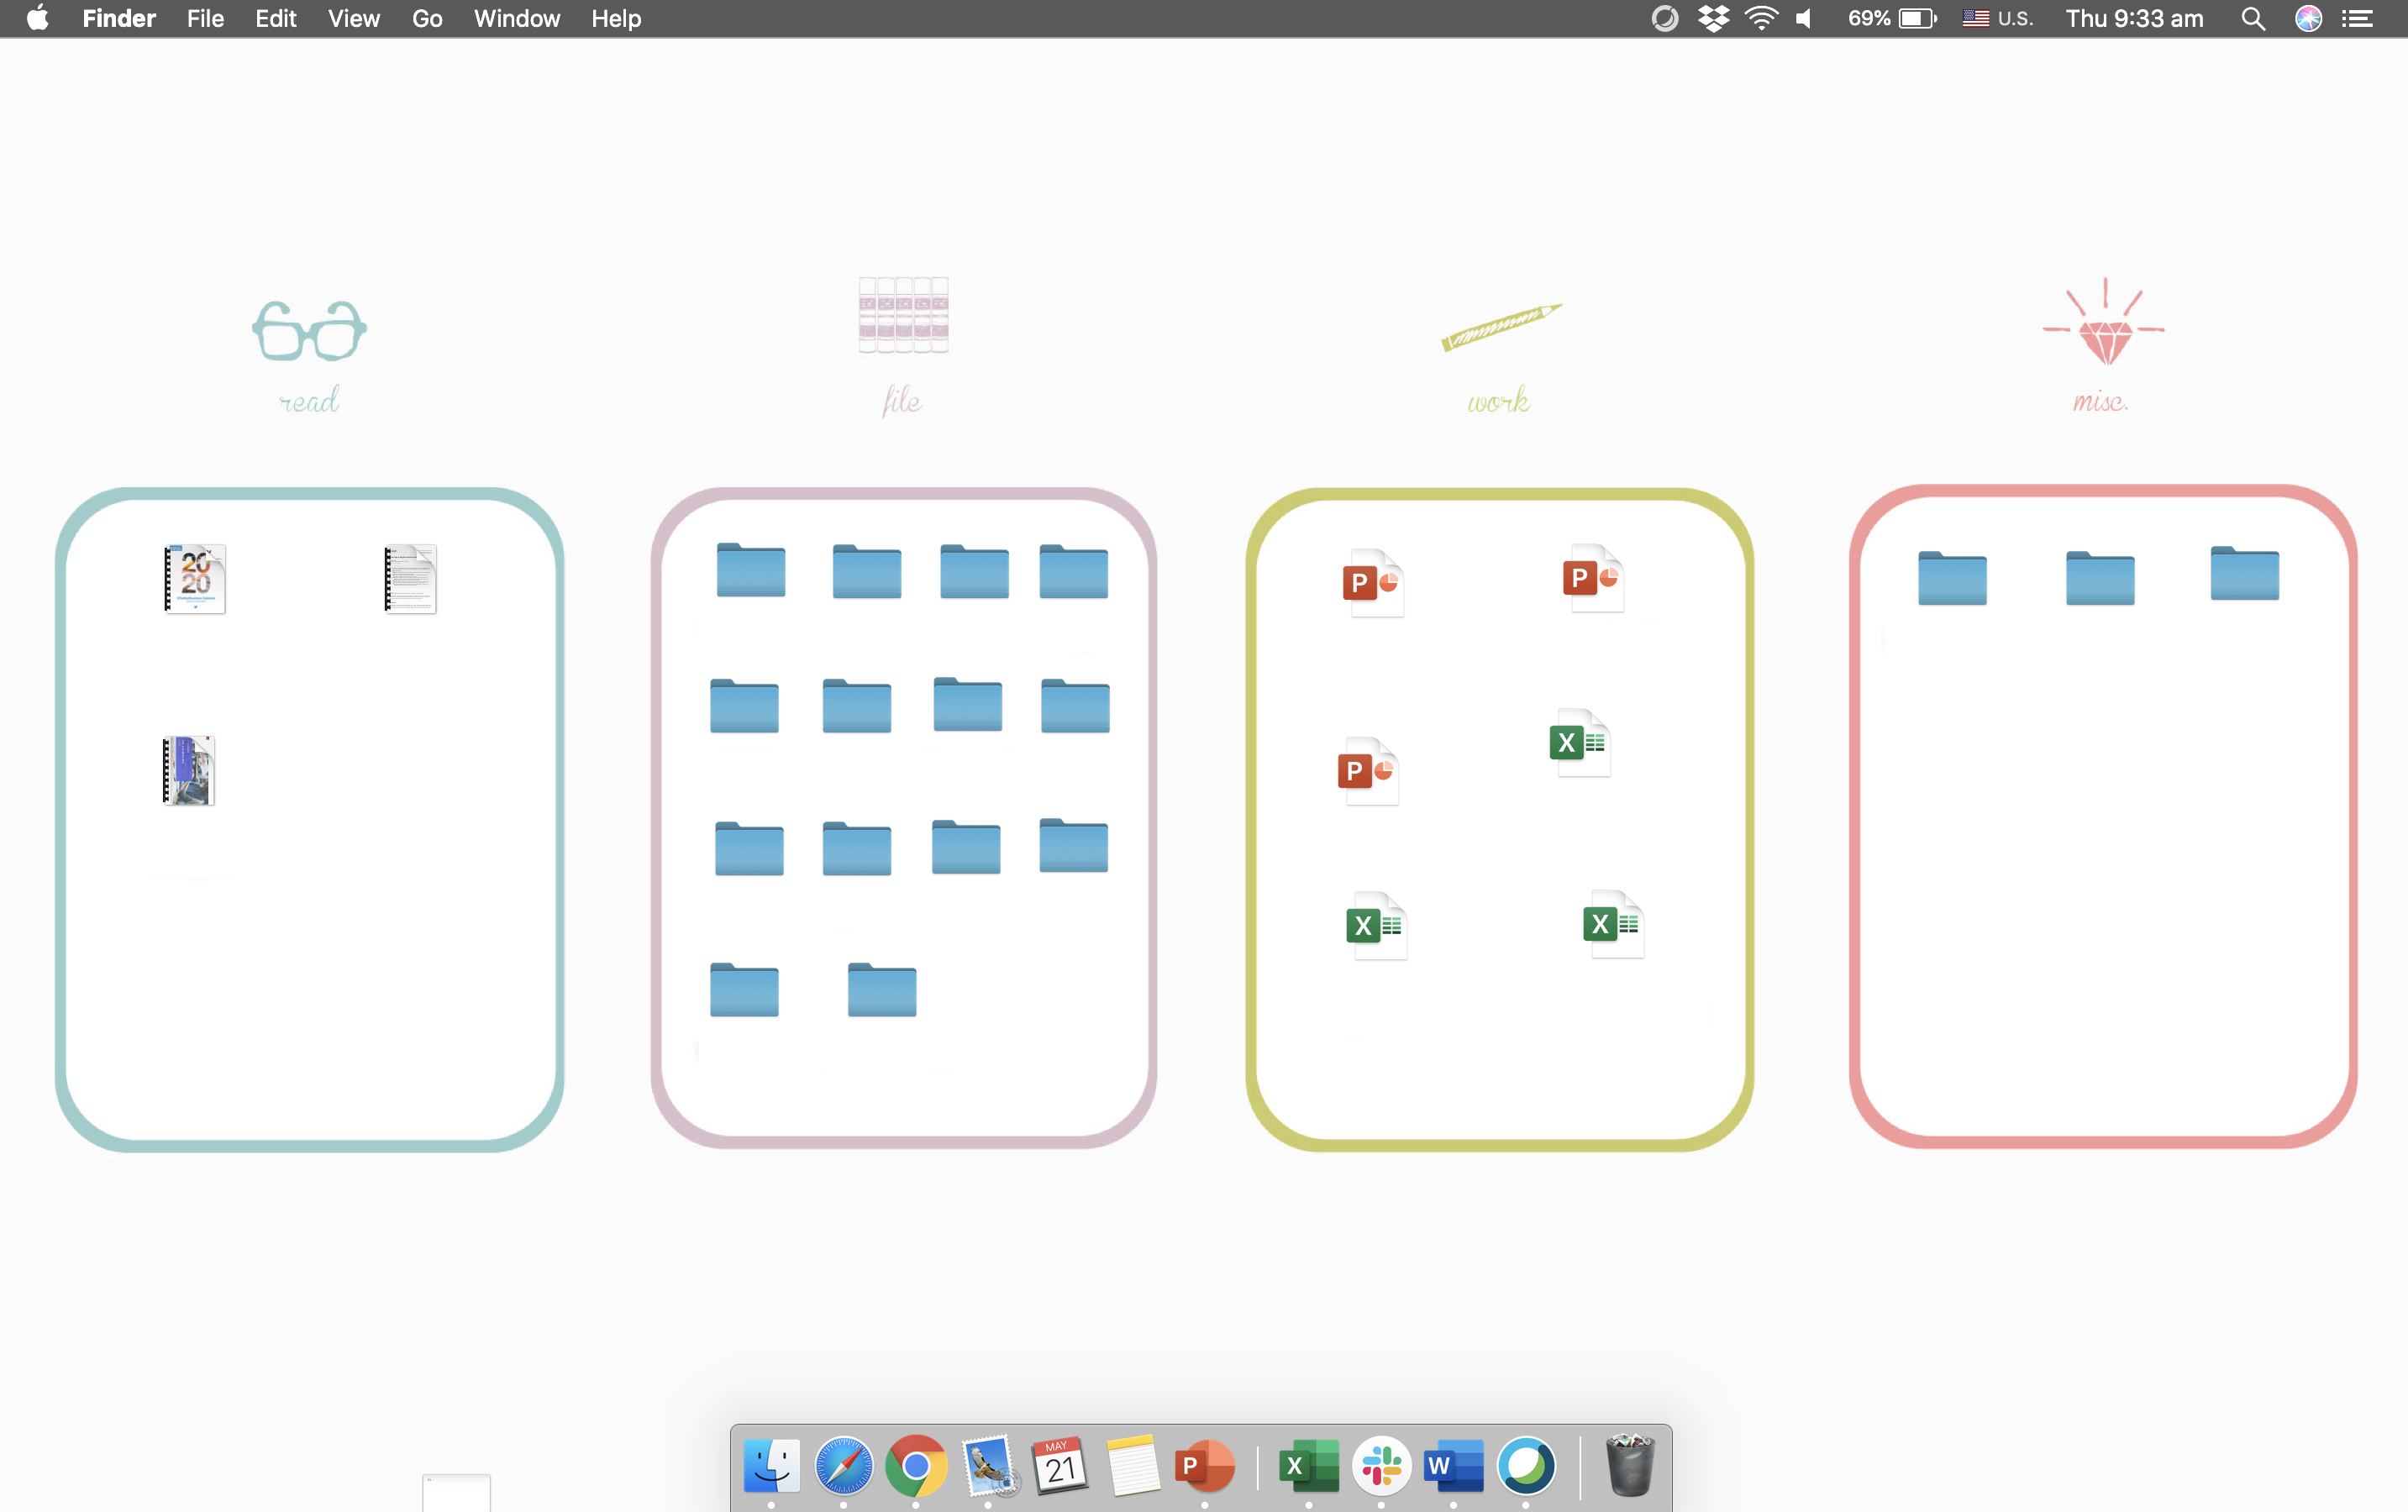Viewport: 2408px width, 1512px height.
Task: Open the Wi-Fi status menu
Action: point(1761,19)
